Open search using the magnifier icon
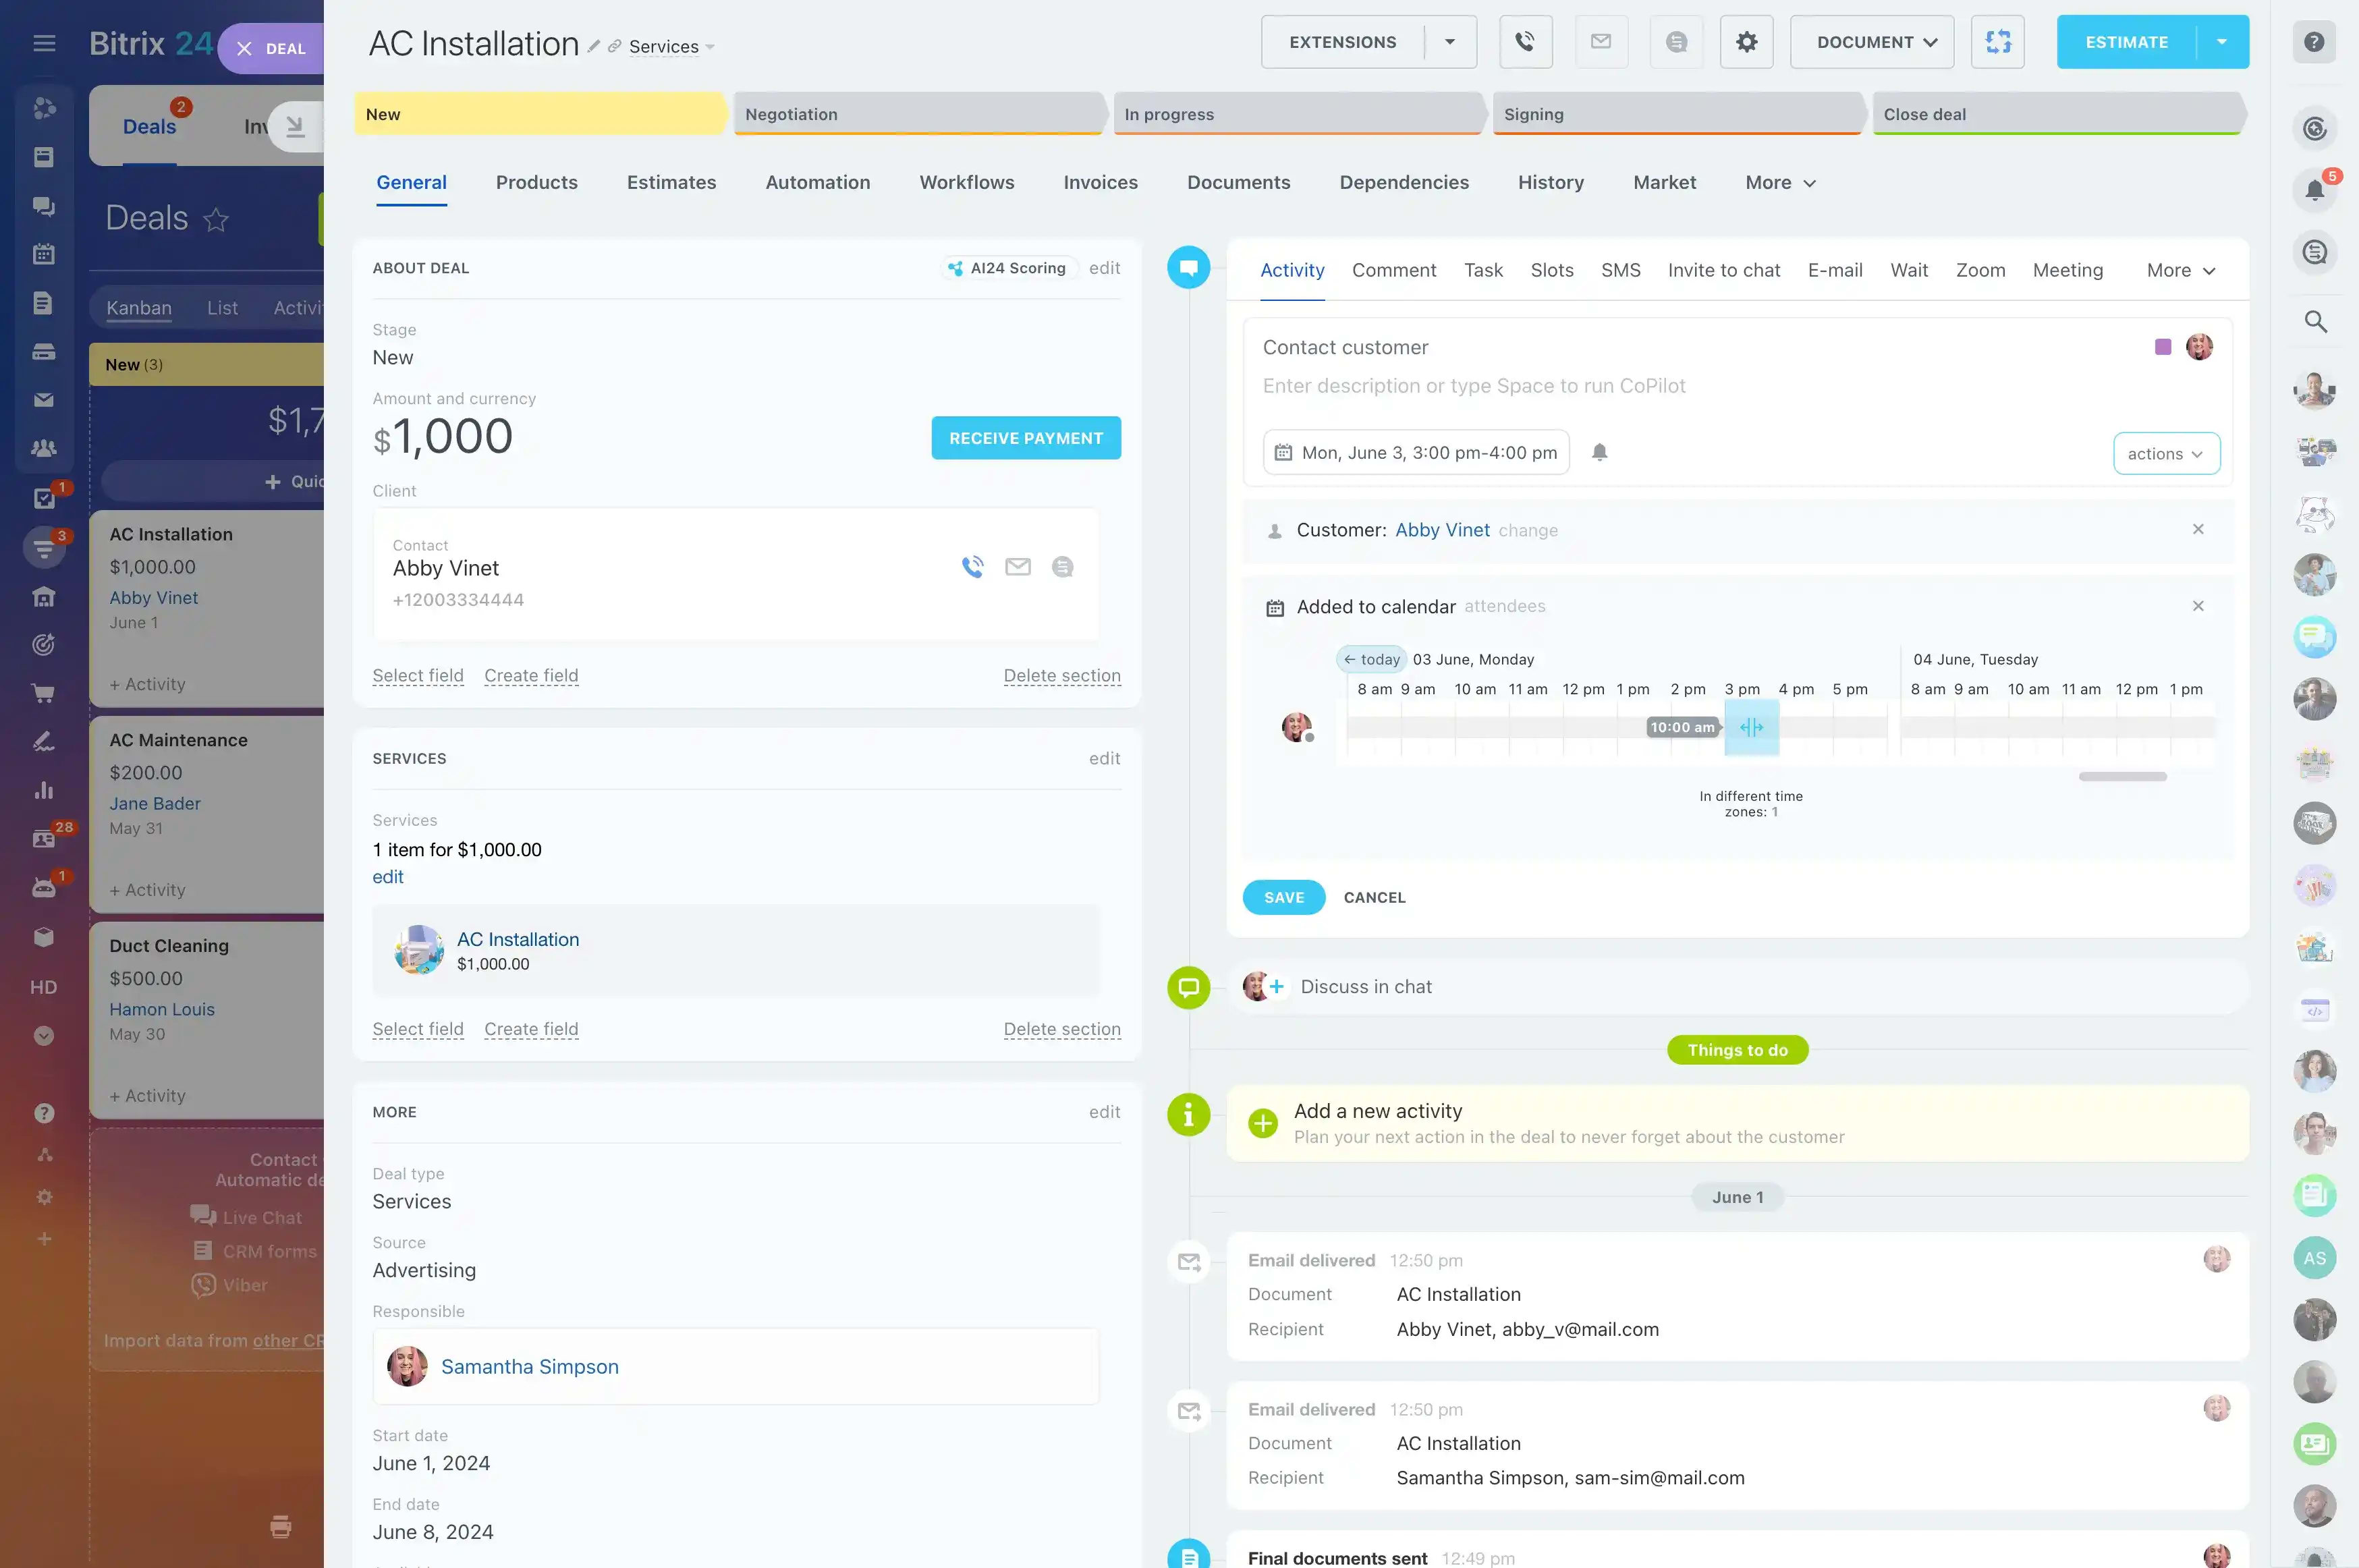The height and width of the screenshot is (1568, 2359). tap(2315, 322)
